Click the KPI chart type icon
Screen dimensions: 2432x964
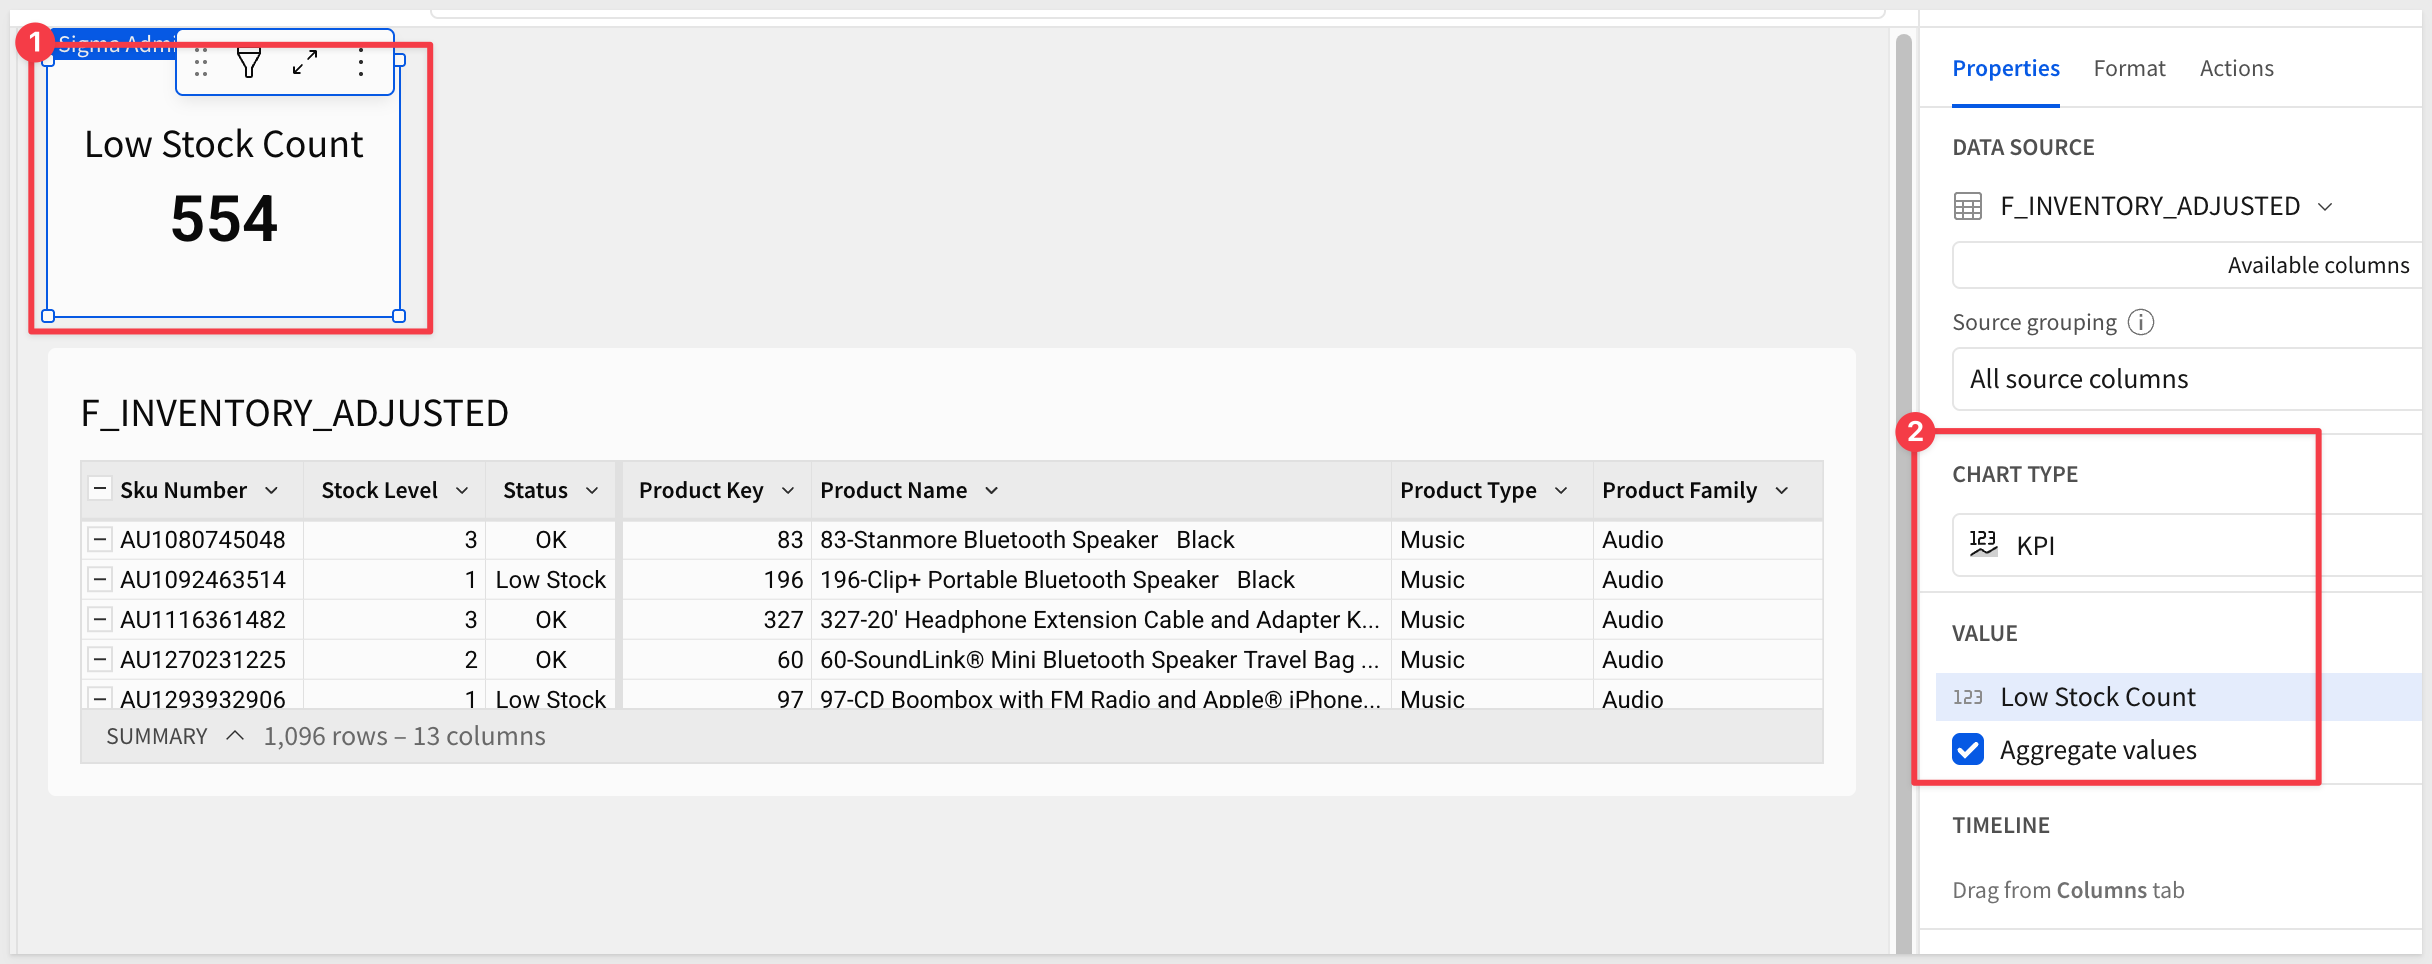pos(1983,545)
